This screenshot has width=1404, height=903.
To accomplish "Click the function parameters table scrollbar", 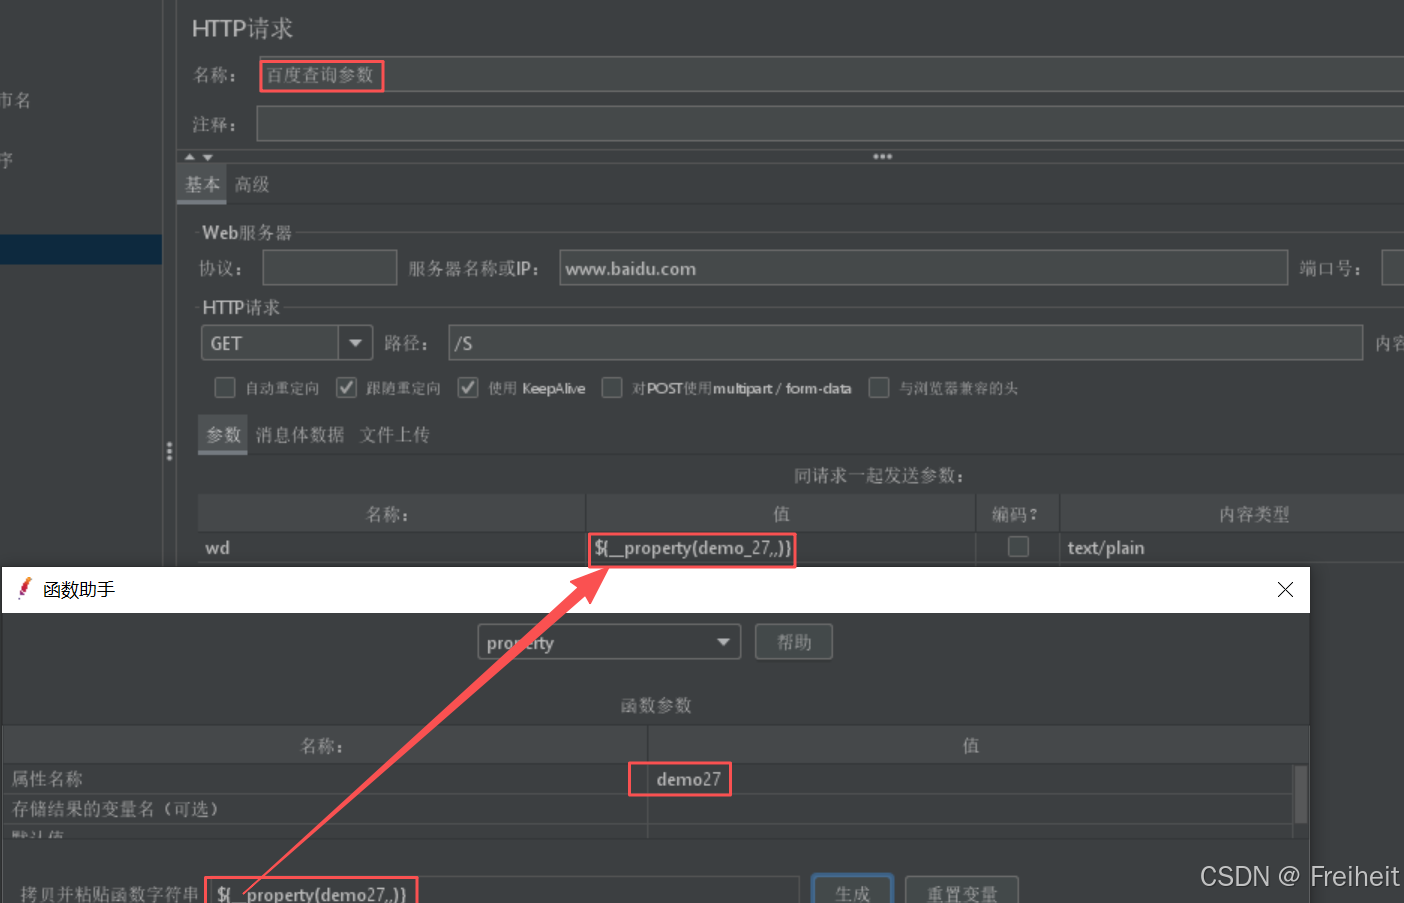I will [1301, 795].
